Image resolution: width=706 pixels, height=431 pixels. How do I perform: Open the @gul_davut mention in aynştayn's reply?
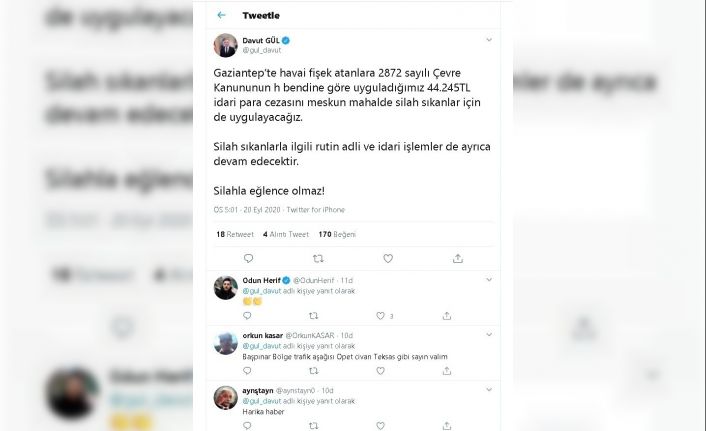pos(262,401)
